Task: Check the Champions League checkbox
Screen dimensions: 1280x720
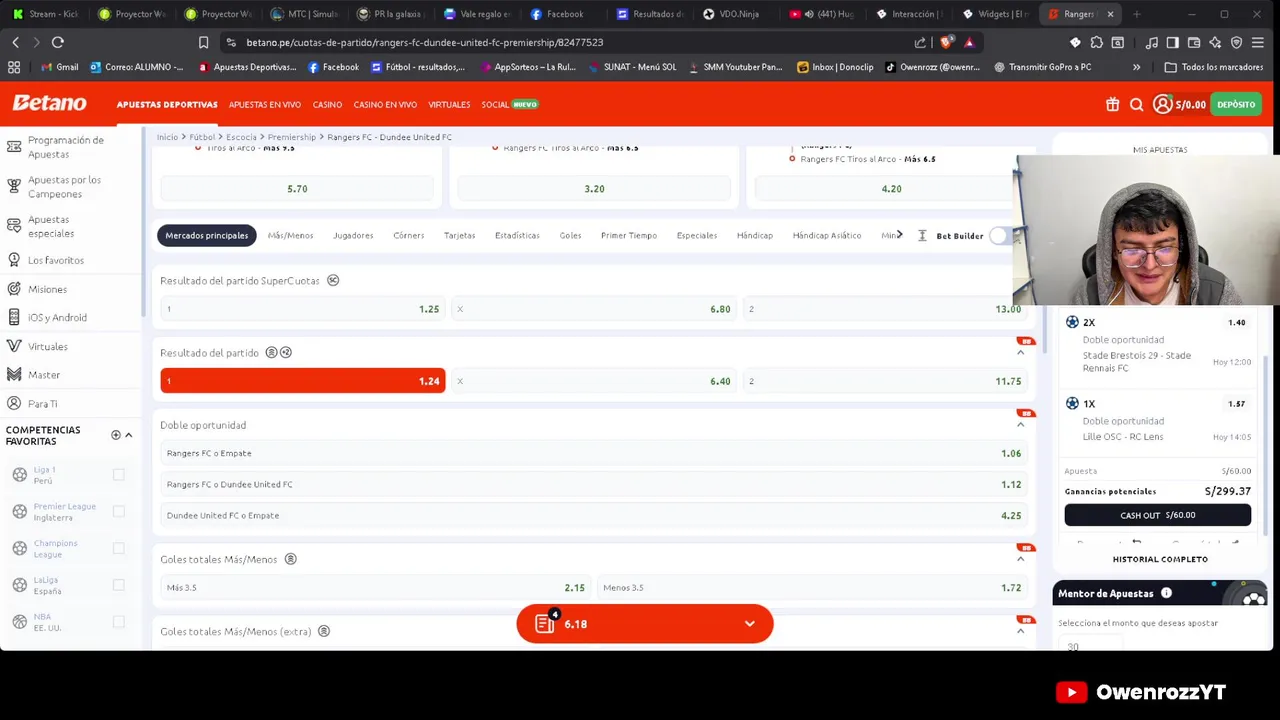Action: (118, 548)
